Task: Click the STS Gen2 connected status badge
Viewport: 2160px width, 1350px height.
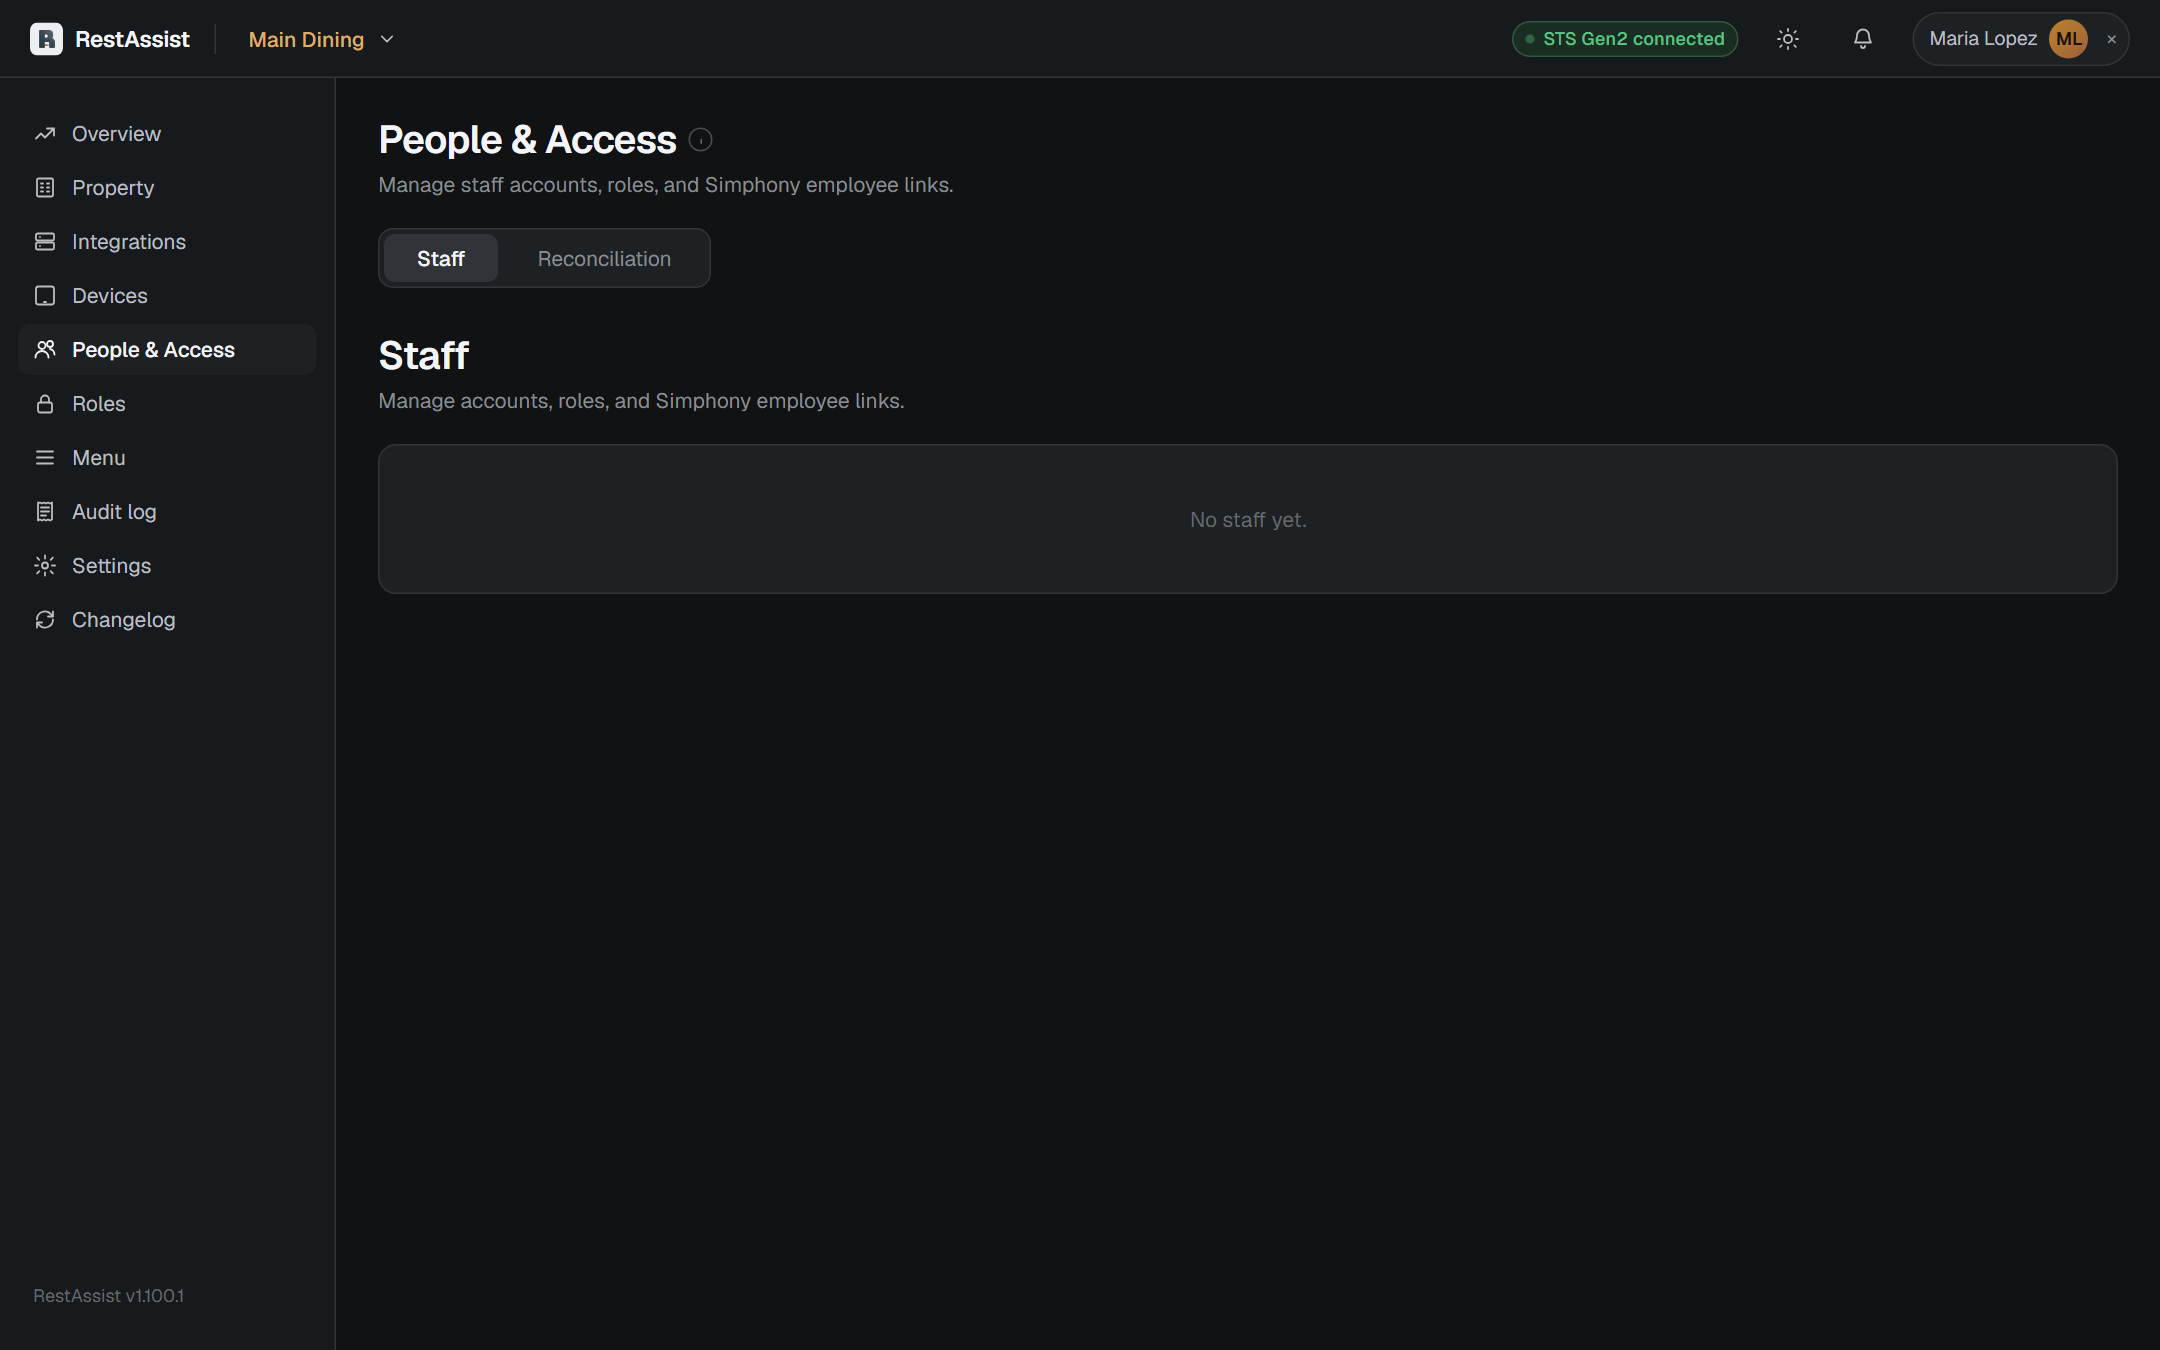Action: click(1625, 39)
